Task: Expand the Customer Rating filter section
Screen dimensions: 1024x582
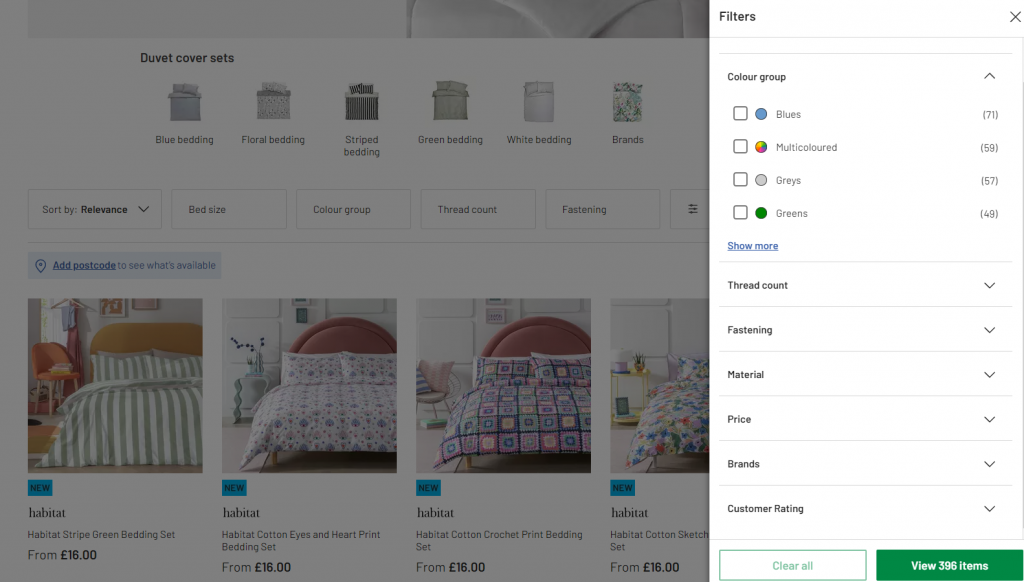Action: tap(989, 509)
